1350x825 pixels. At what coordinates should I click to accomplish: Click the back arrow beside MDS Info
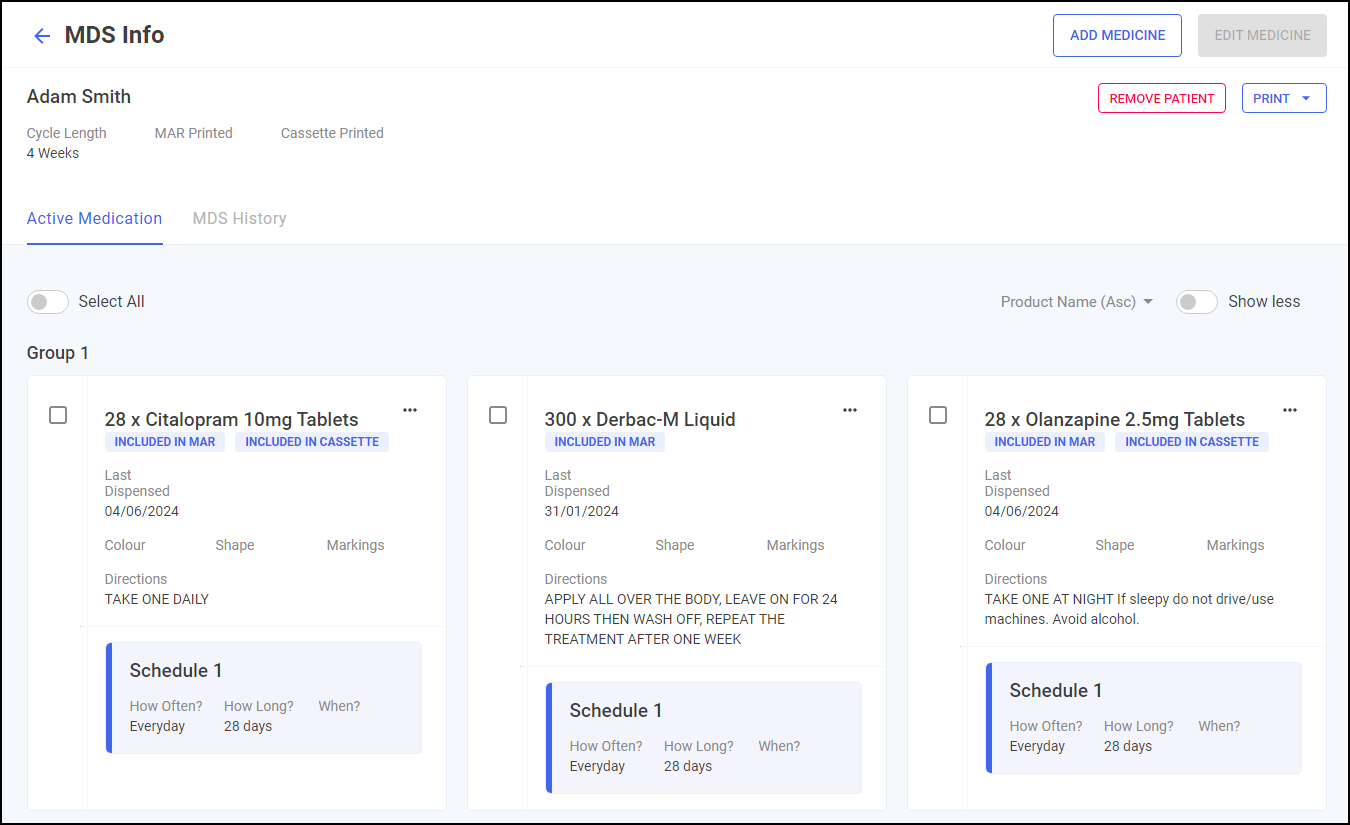click(x=42, y=36)
